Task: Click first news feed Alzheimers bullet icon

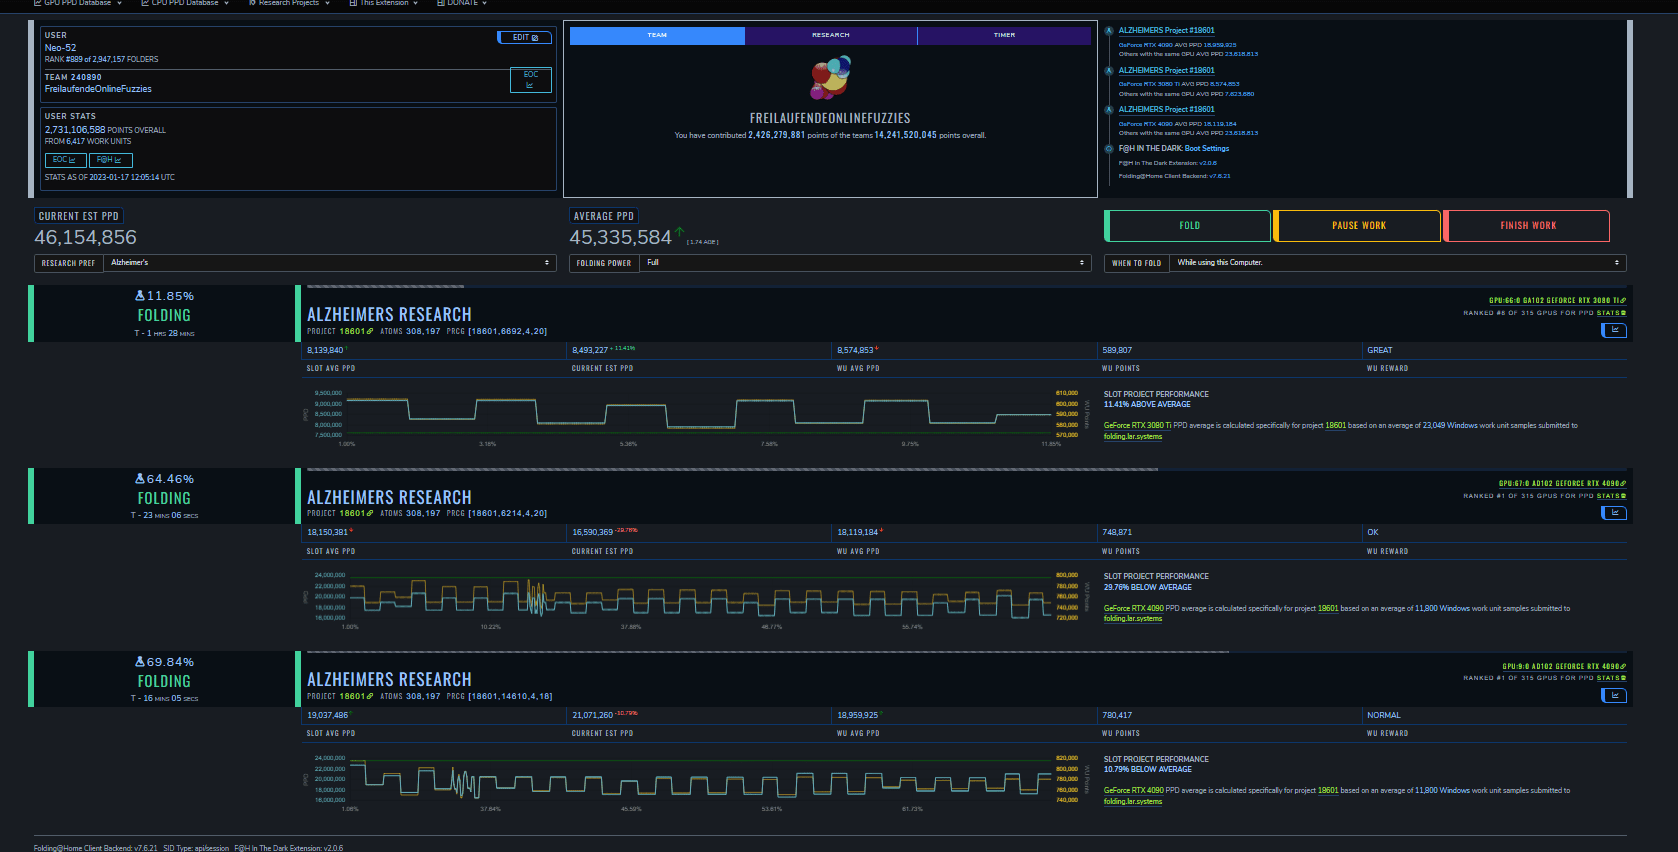Action: click(1108, 31)
